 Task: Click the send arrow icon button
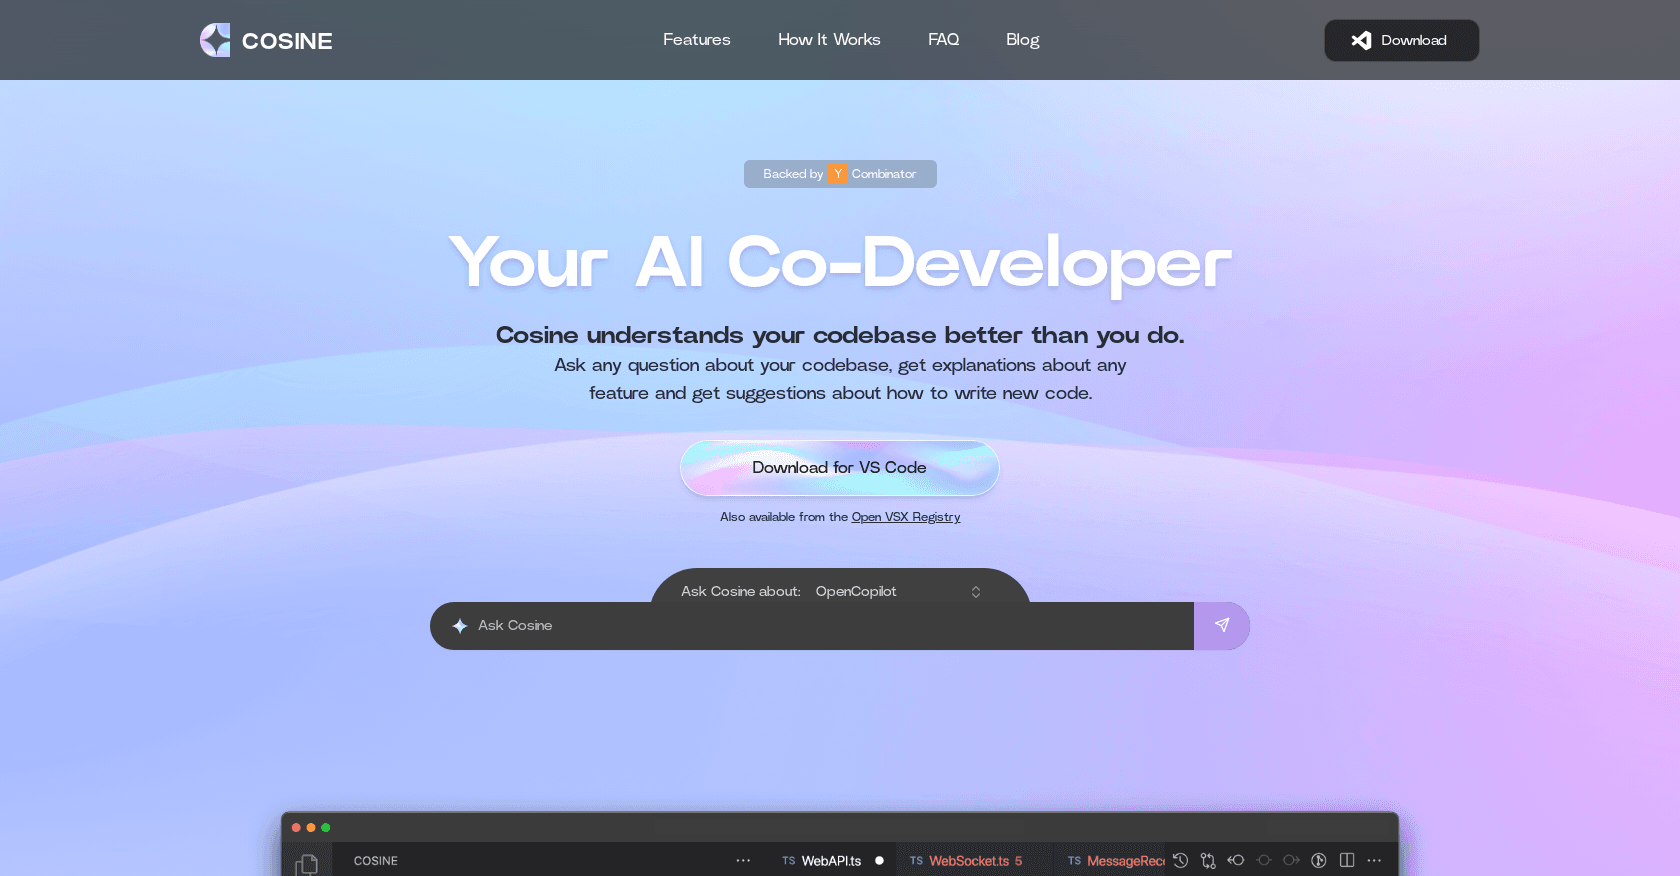click(1221, 625)
